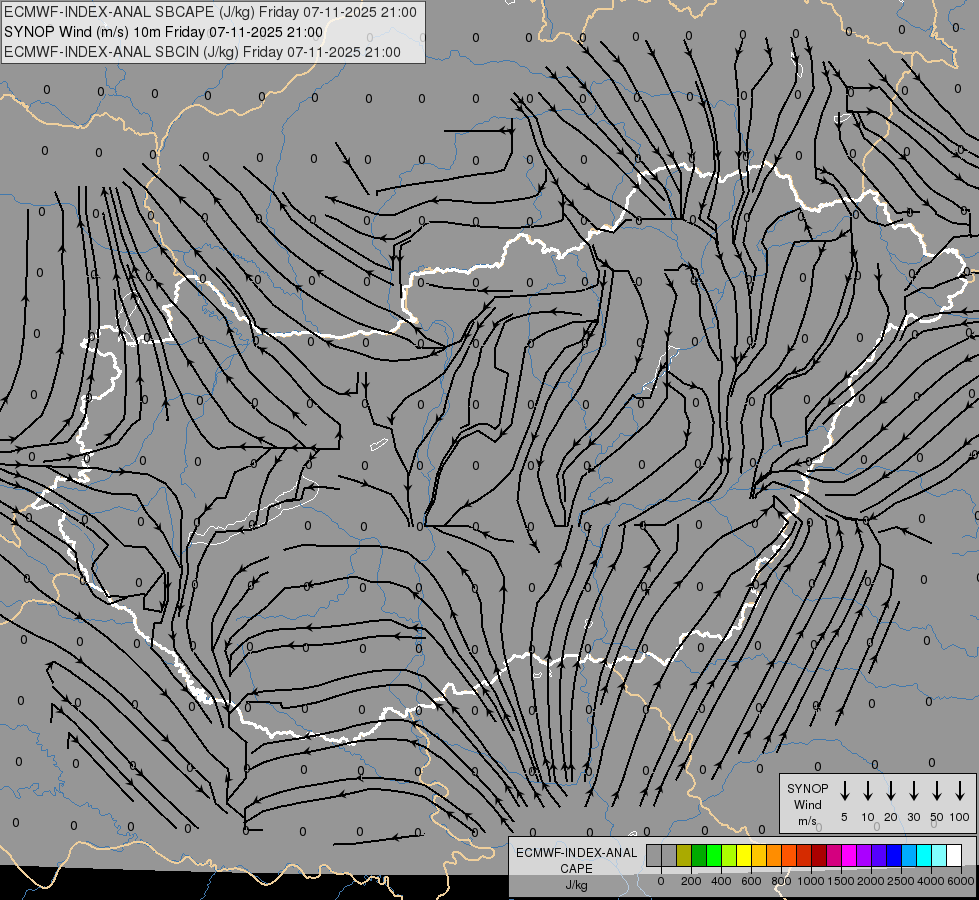Click the SBCAPE title line at top
Screen dimensions: 979x900
click(210, 12)
